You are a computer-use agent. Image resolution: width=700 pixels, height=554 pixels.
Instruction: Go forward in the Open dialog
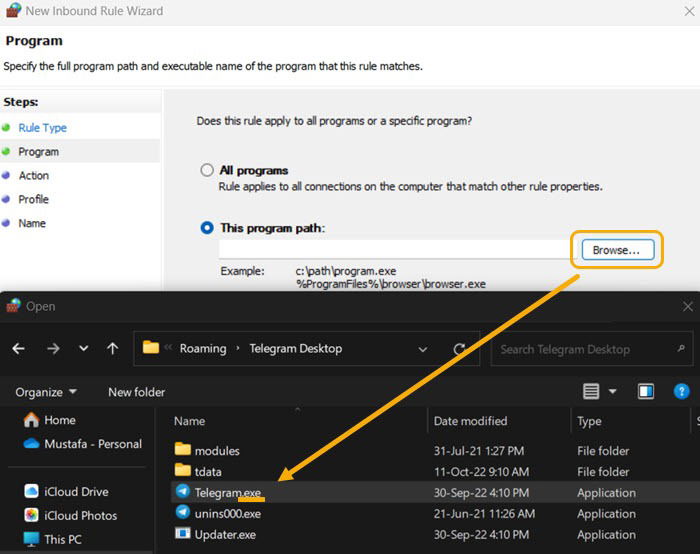pos(53,349)
